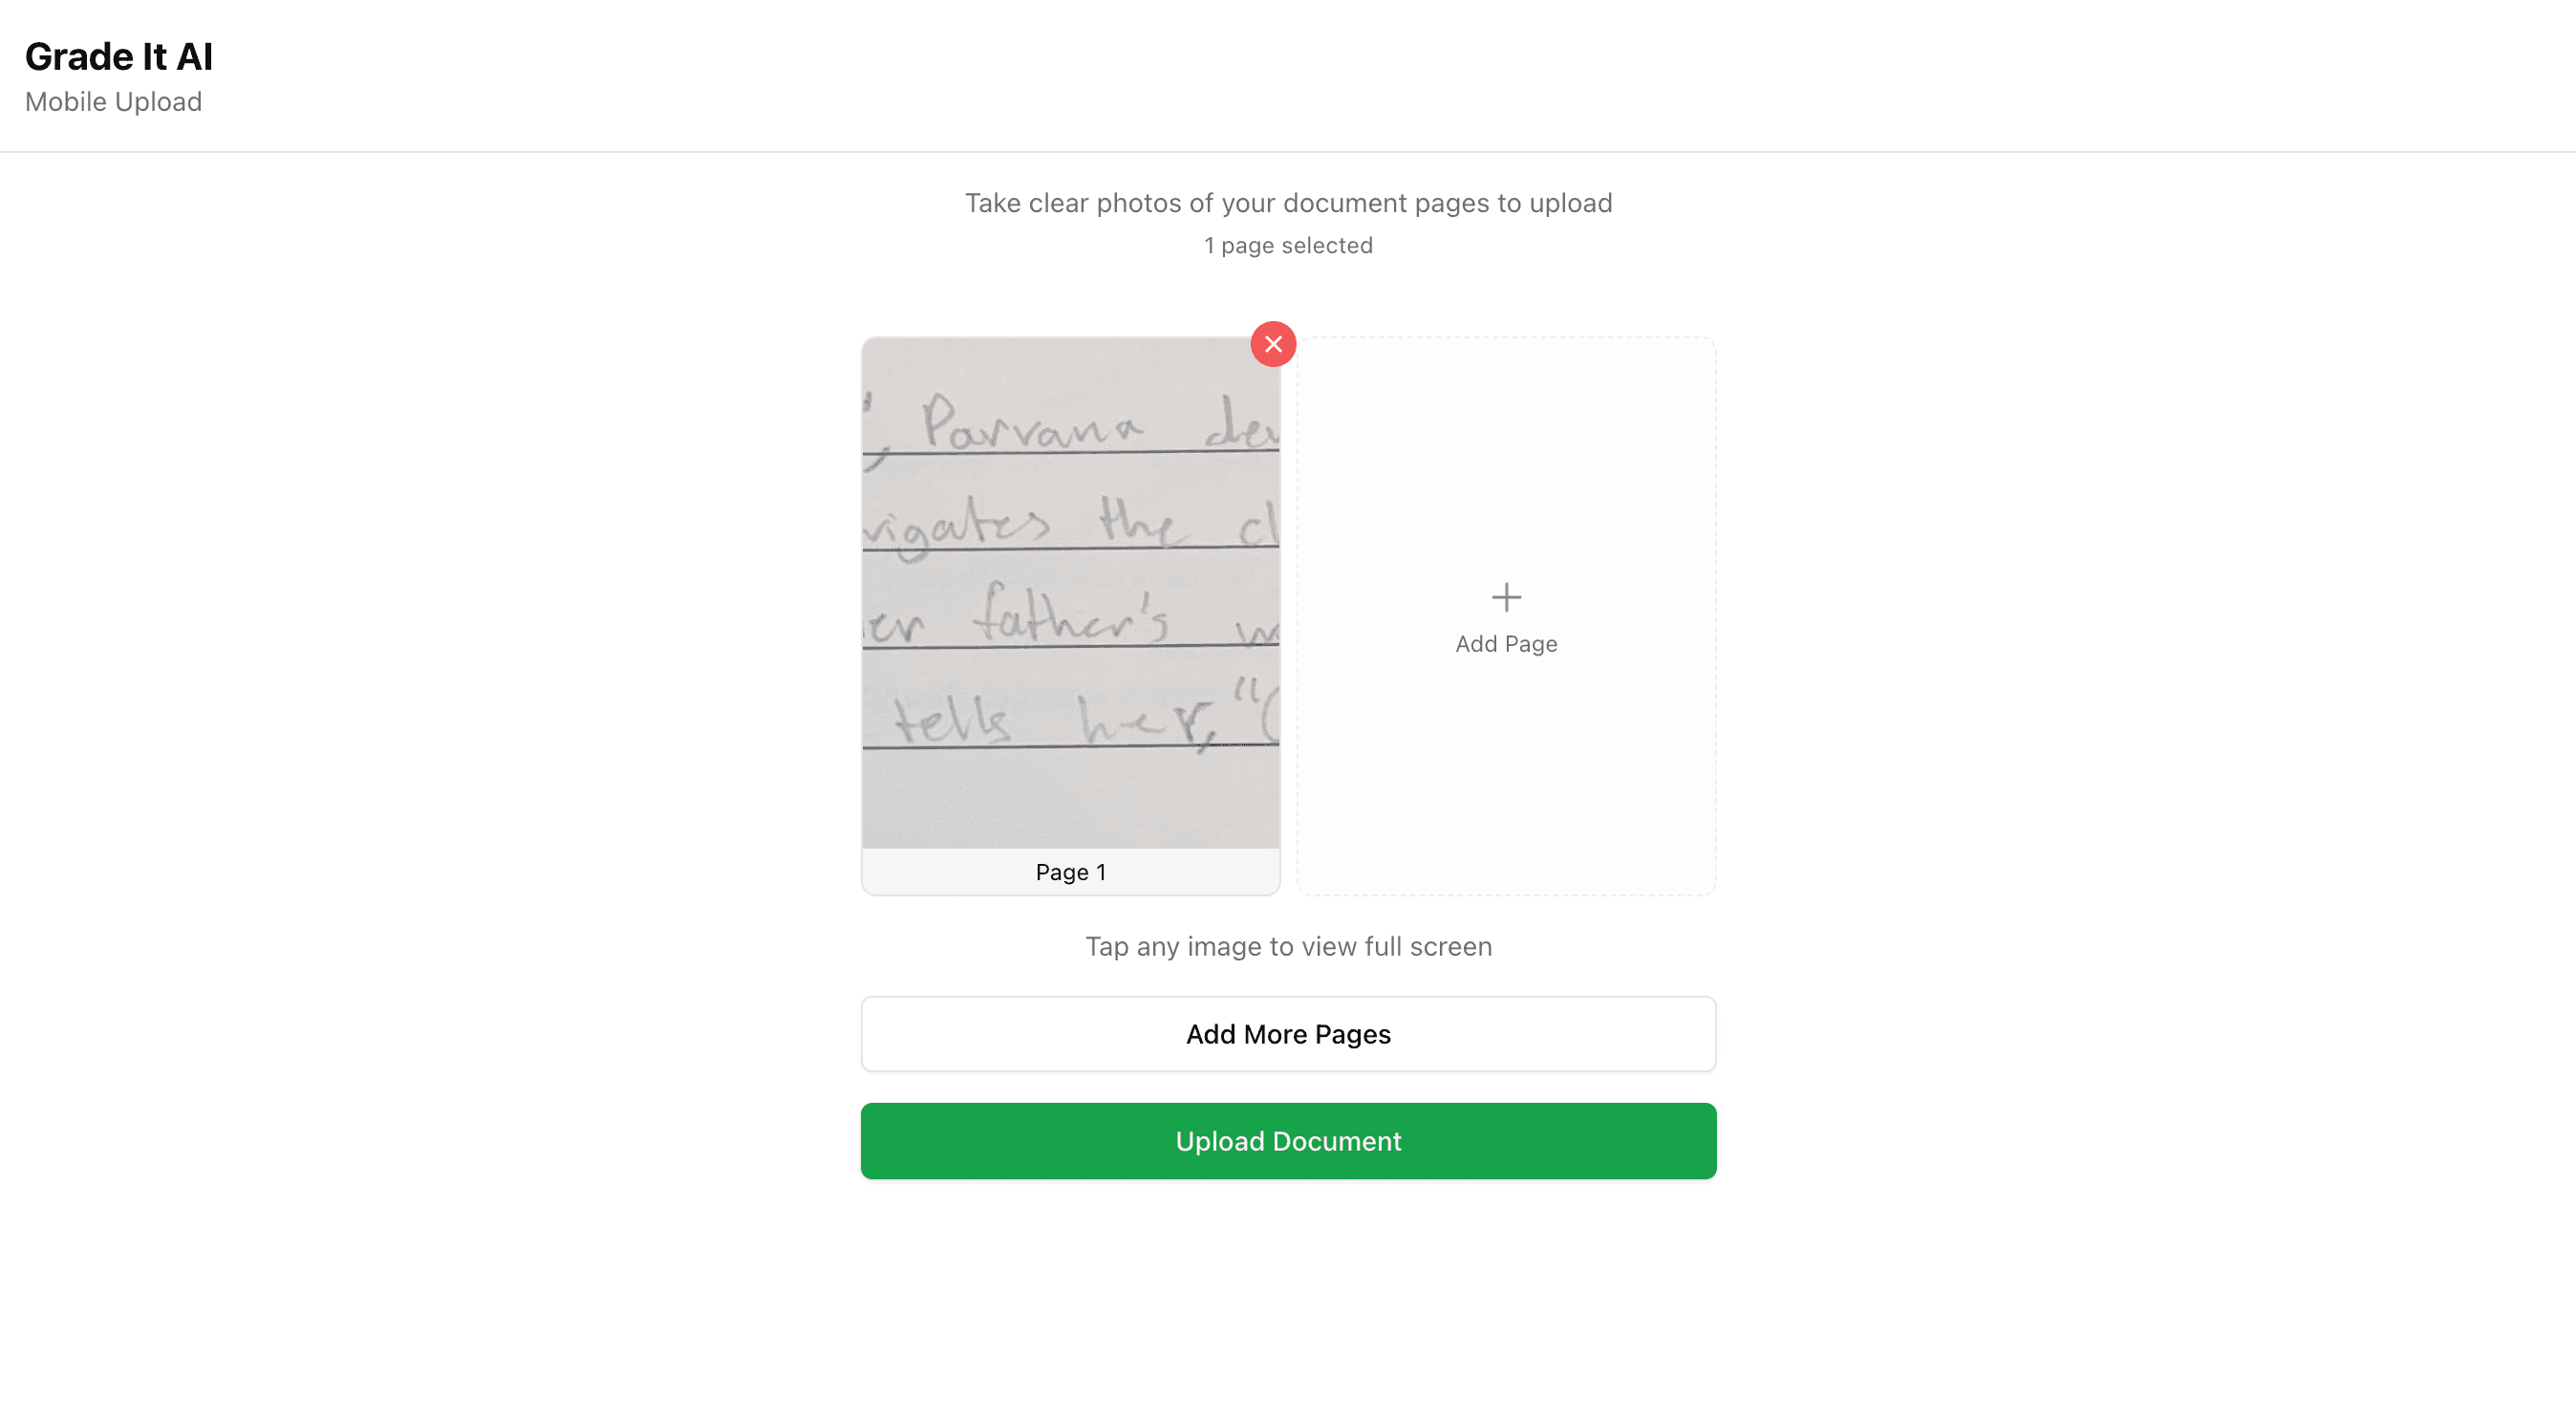2576x1401 pixels.
Task: Click the Grade It AI title
Action: 119,57
